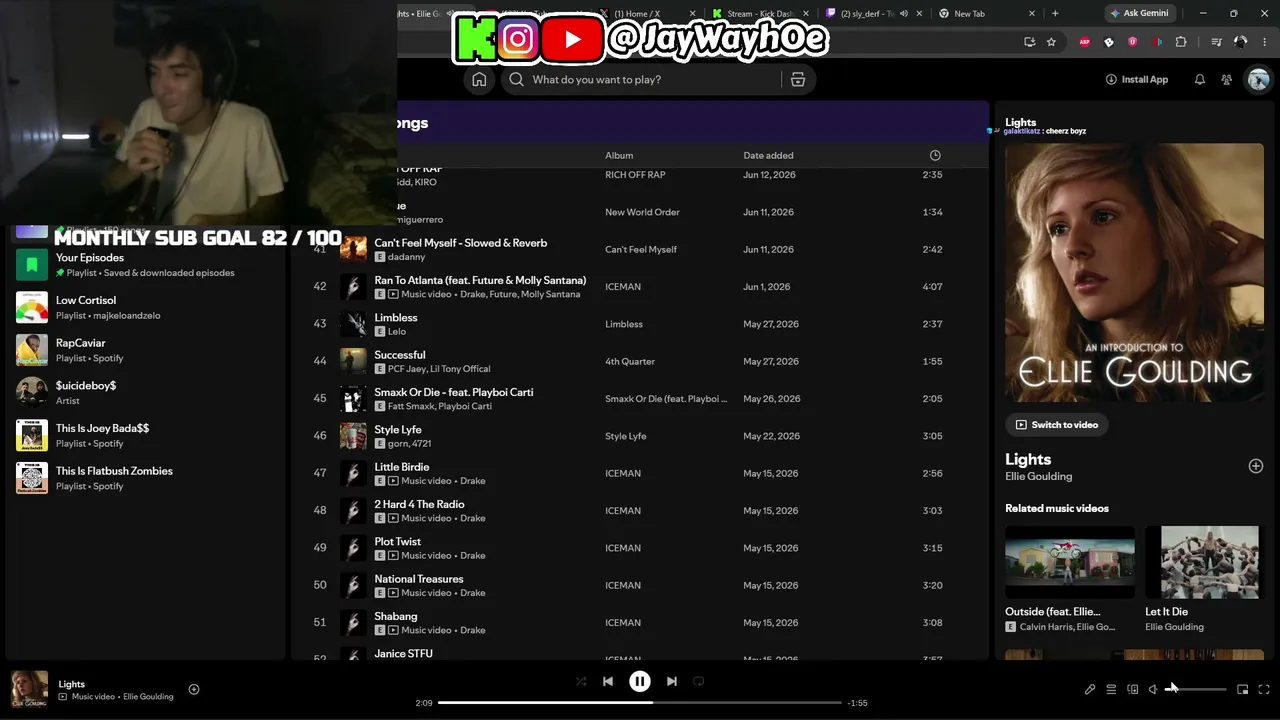Click the Install App button
This screenshot has height=720, width=1280.
1137,80
